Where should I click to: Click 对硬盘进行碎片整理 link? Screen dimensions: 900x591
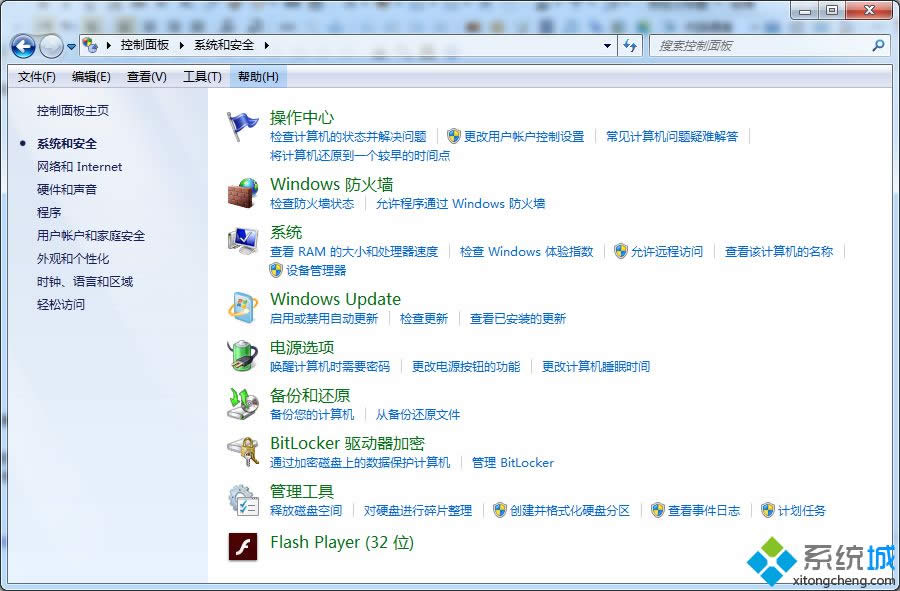click(418, 511)
